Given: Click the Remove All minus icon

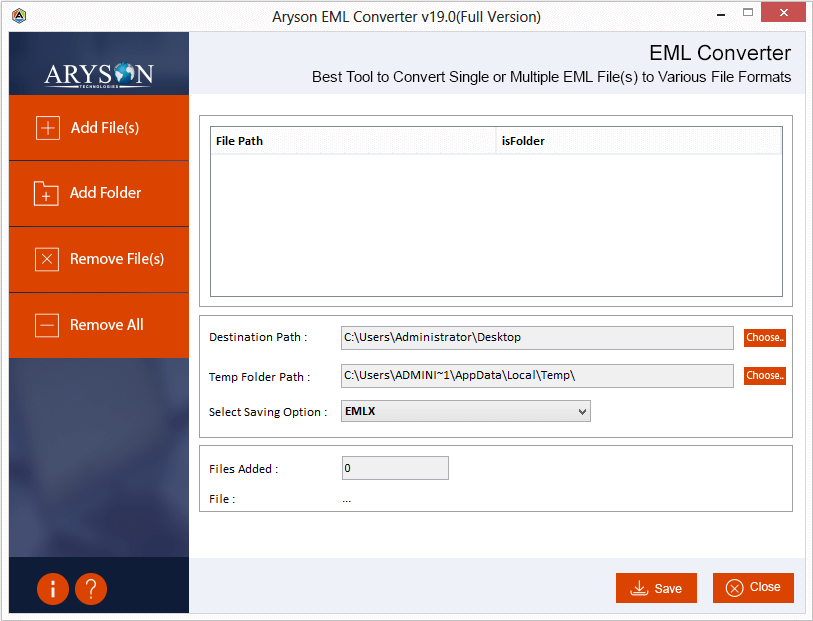Looking at the screenshot, I should [x=47, y=325].
